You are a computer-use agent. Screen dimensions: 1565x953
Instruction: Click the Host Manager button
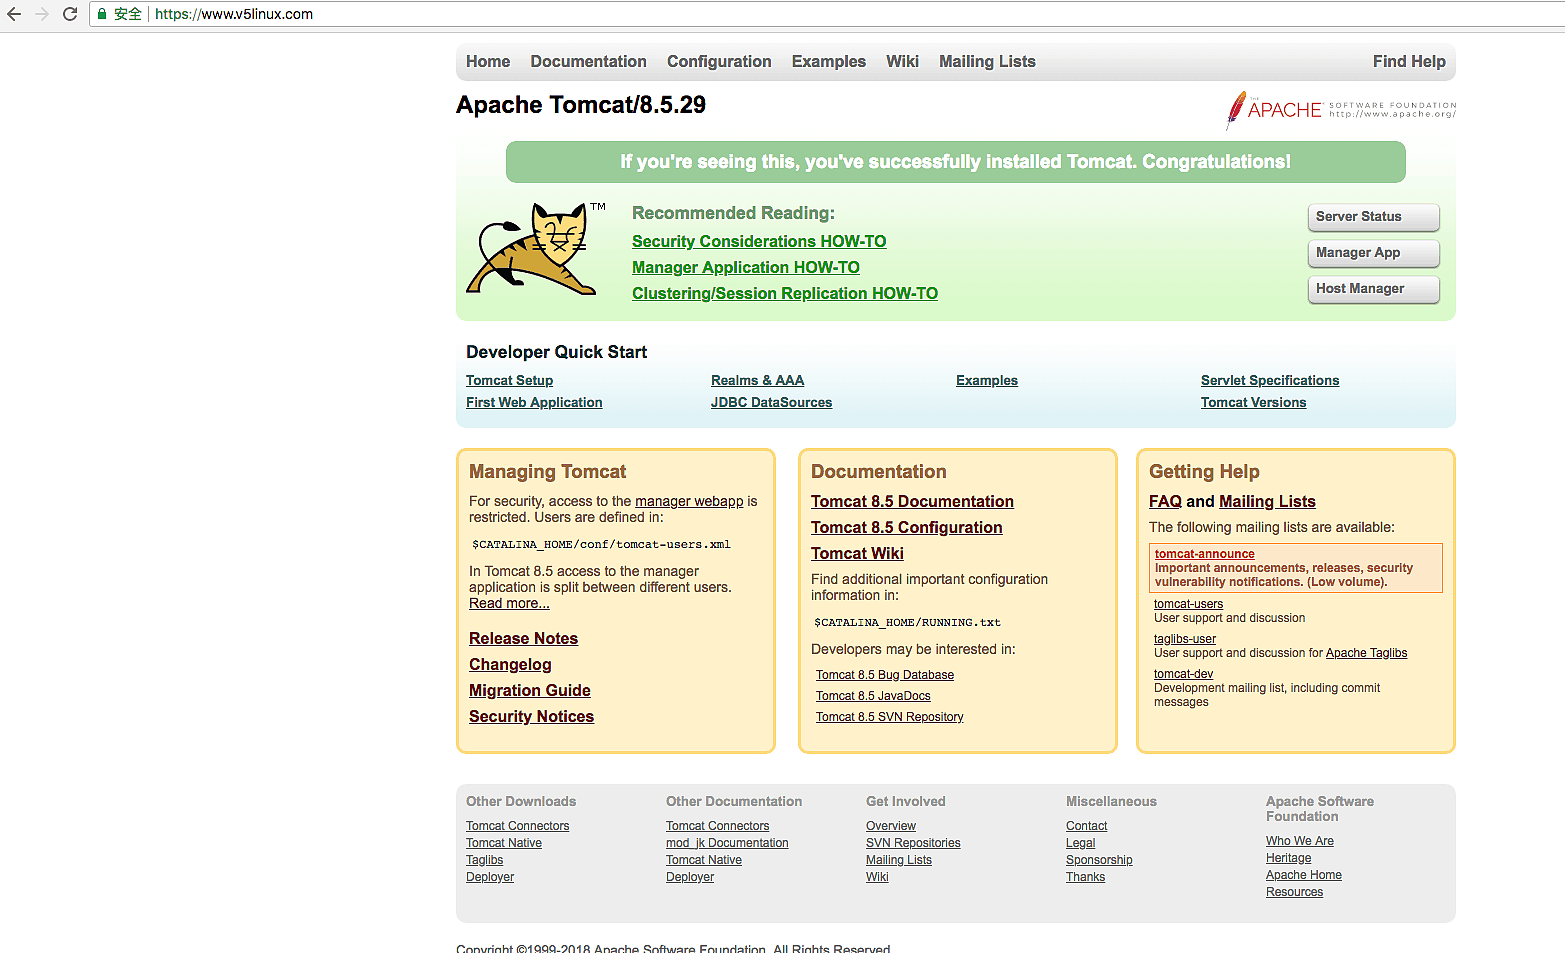click(1373, 289)
